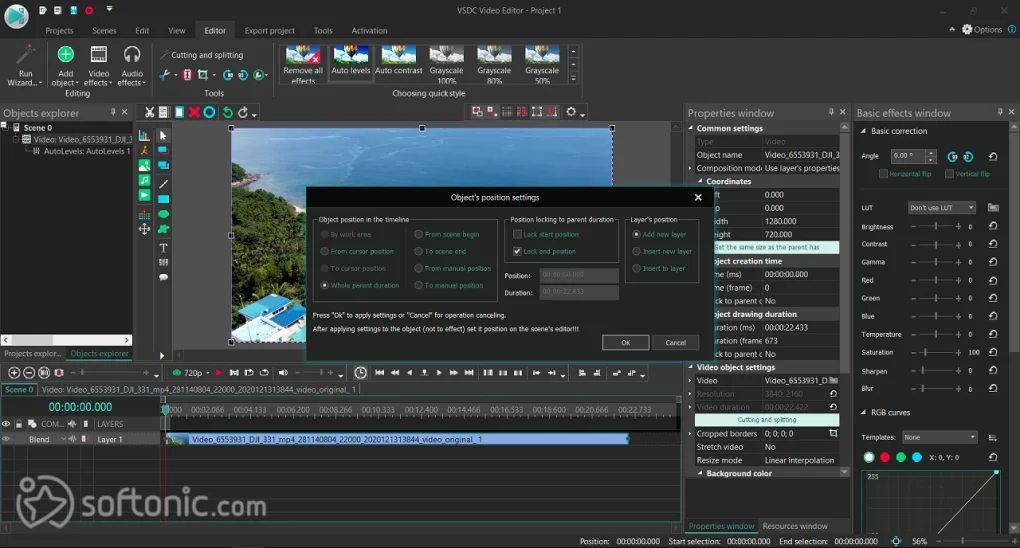Click the Redo arrow icon
The image size is (1020, 548).
click(243, 113)
